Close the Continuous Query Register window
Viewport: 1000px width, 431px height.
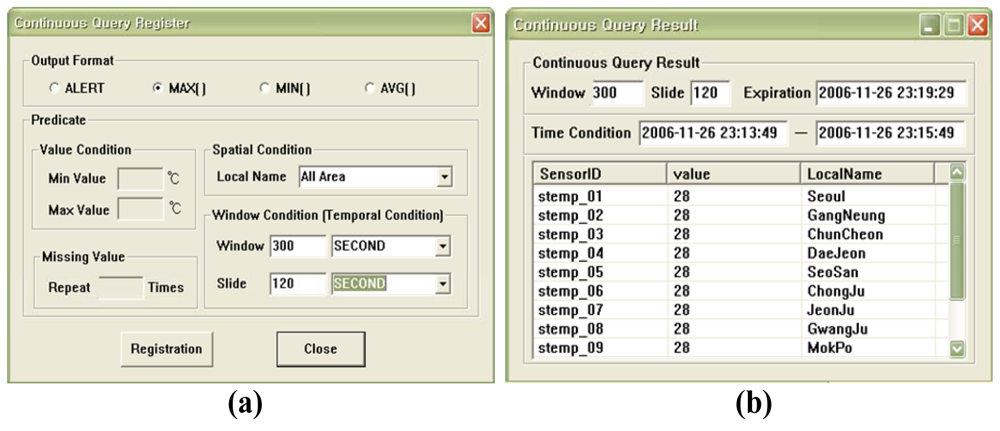tap(481, 23)
